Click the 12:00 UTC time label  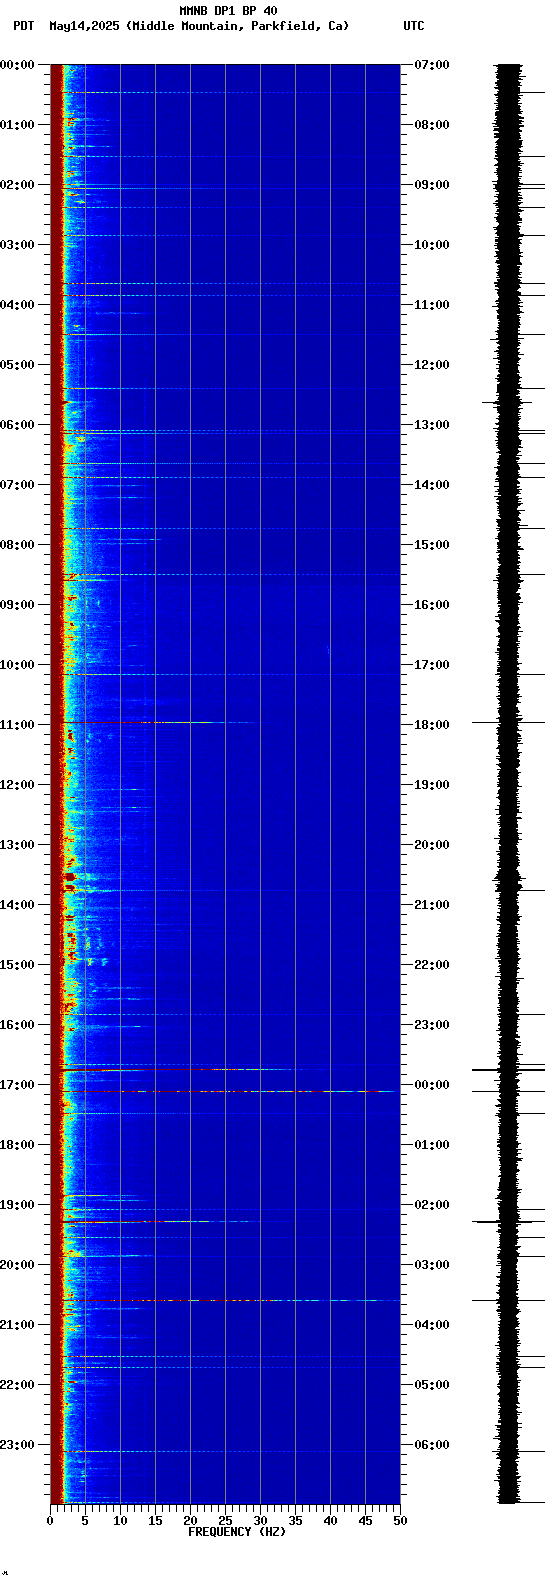tap(432, 365)
